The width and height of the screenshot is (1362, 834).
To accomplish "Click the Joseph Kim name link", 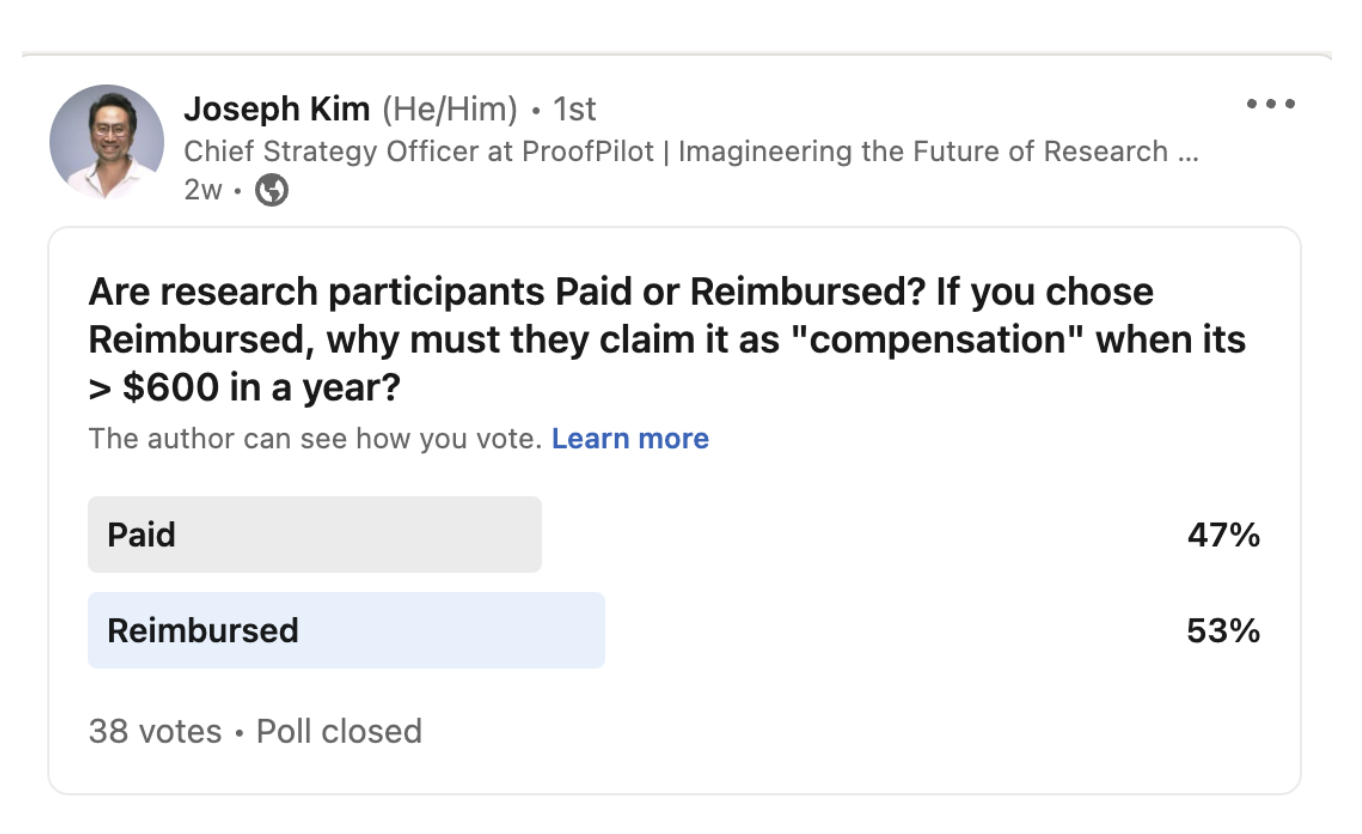I will (x=277, y=109).
